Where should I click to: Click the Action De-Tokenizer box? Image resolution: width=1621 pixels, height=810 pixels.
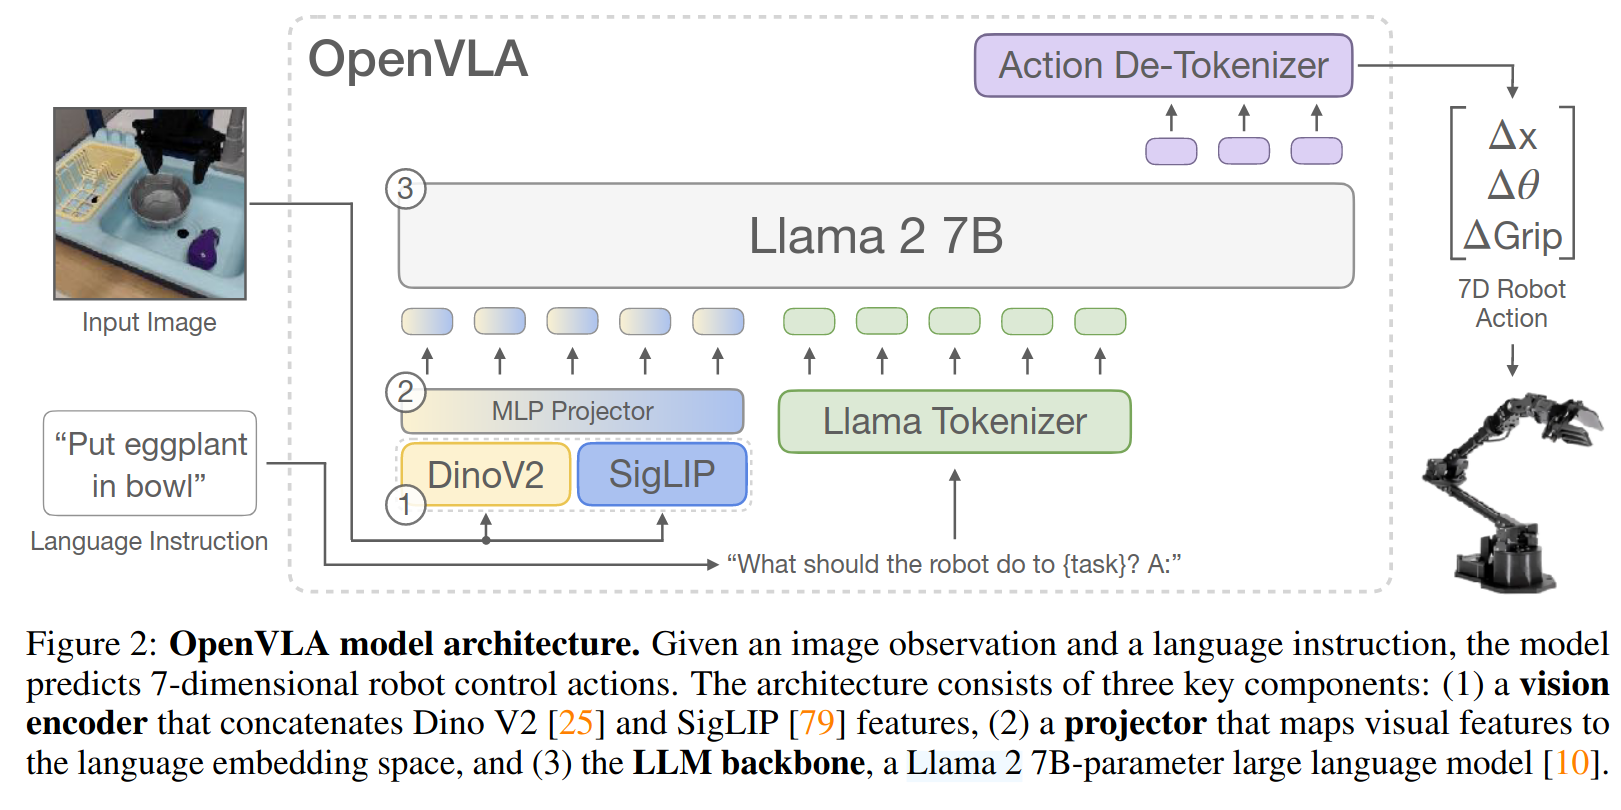pyautogui.click(x=1163, y=66)
